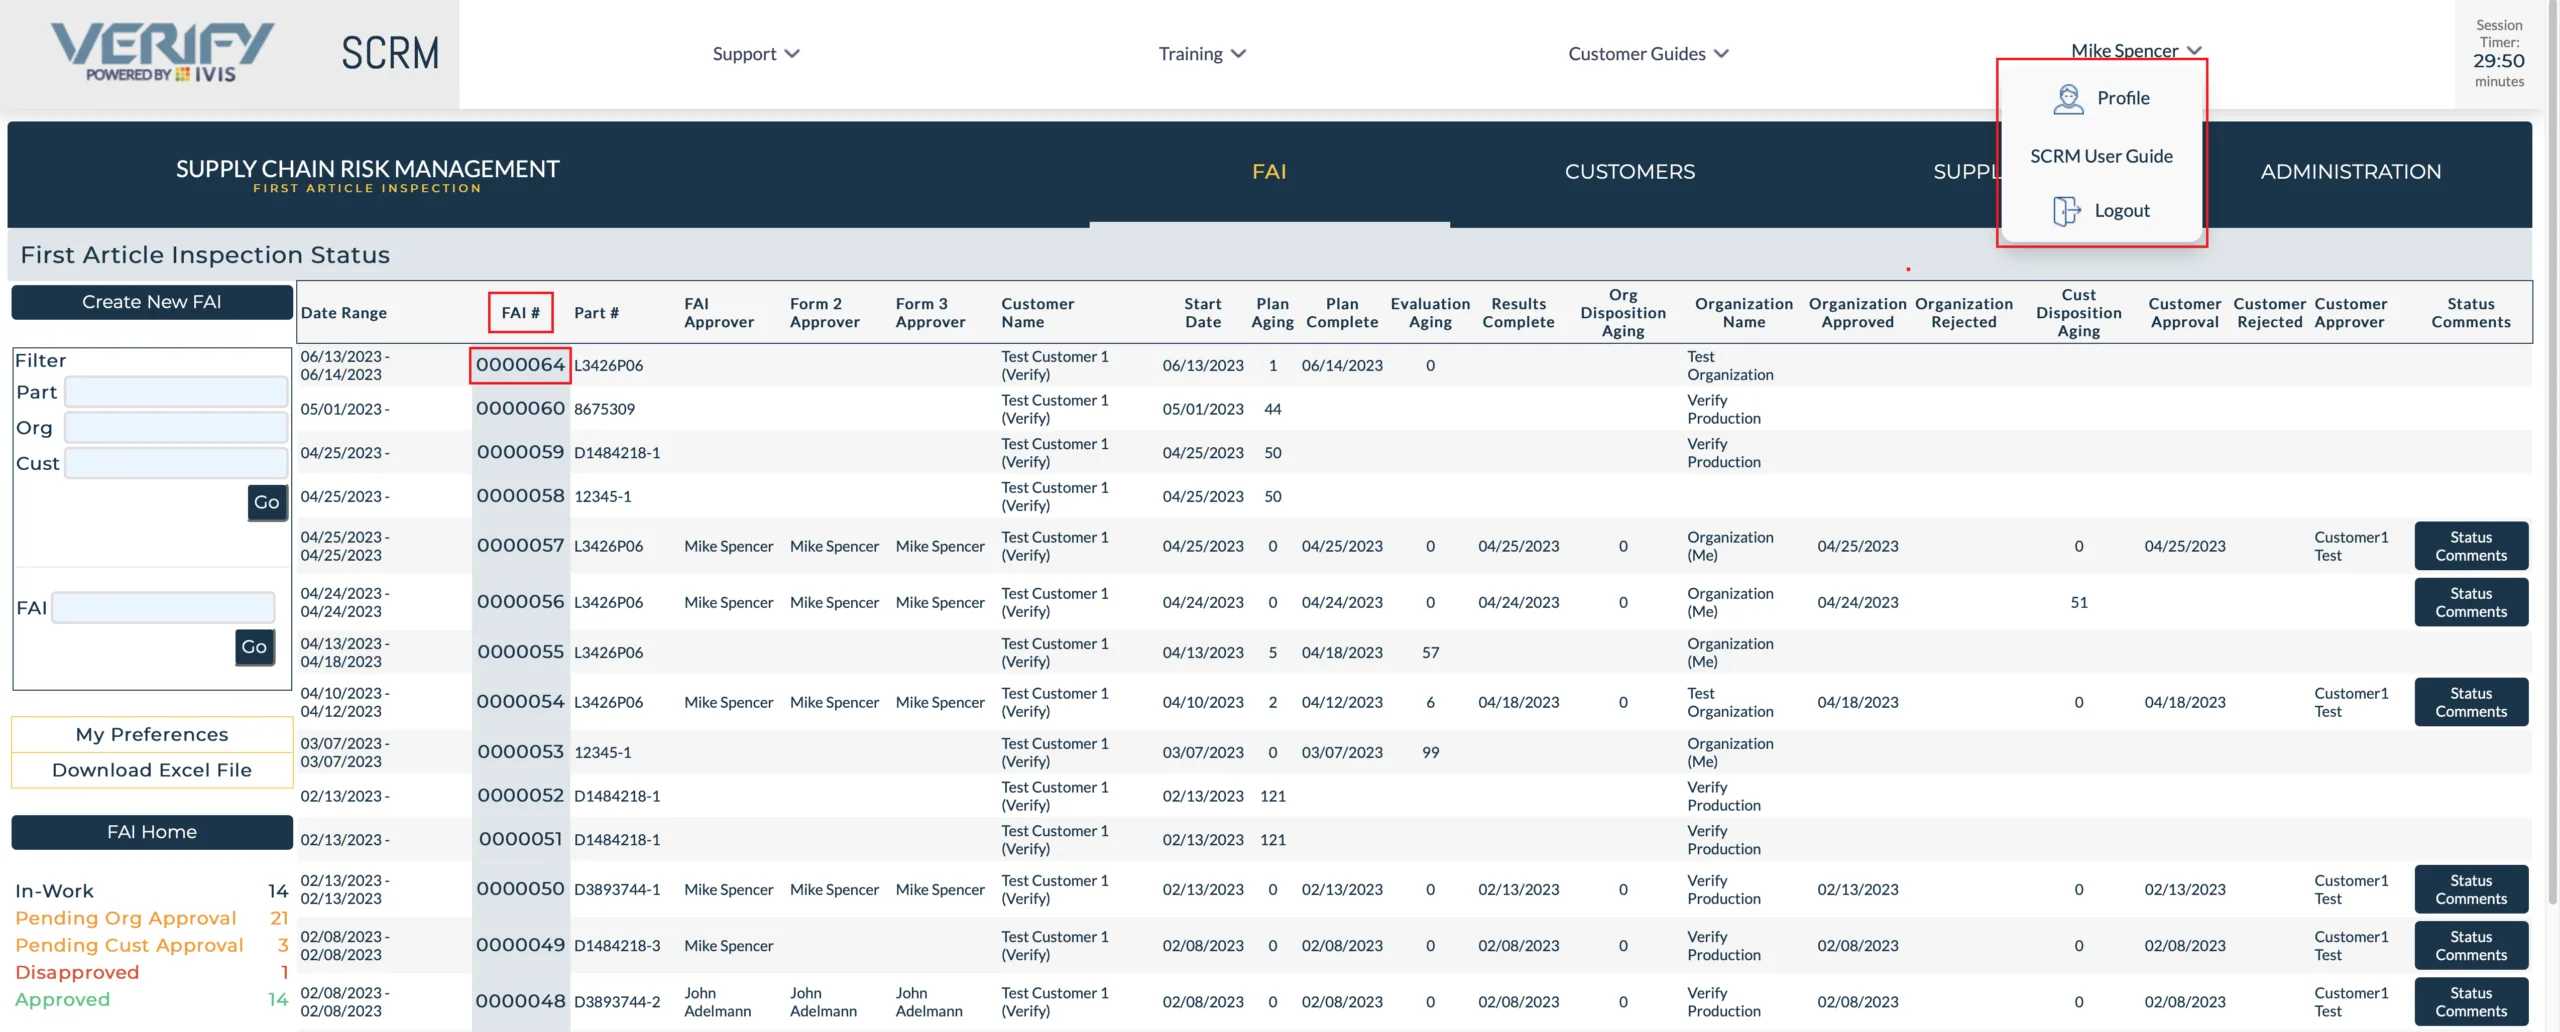The height and width of the screenshot is (1032, 2560).
Task: Click the Verify powered by IVIS logo
Action: pos(162,53)
